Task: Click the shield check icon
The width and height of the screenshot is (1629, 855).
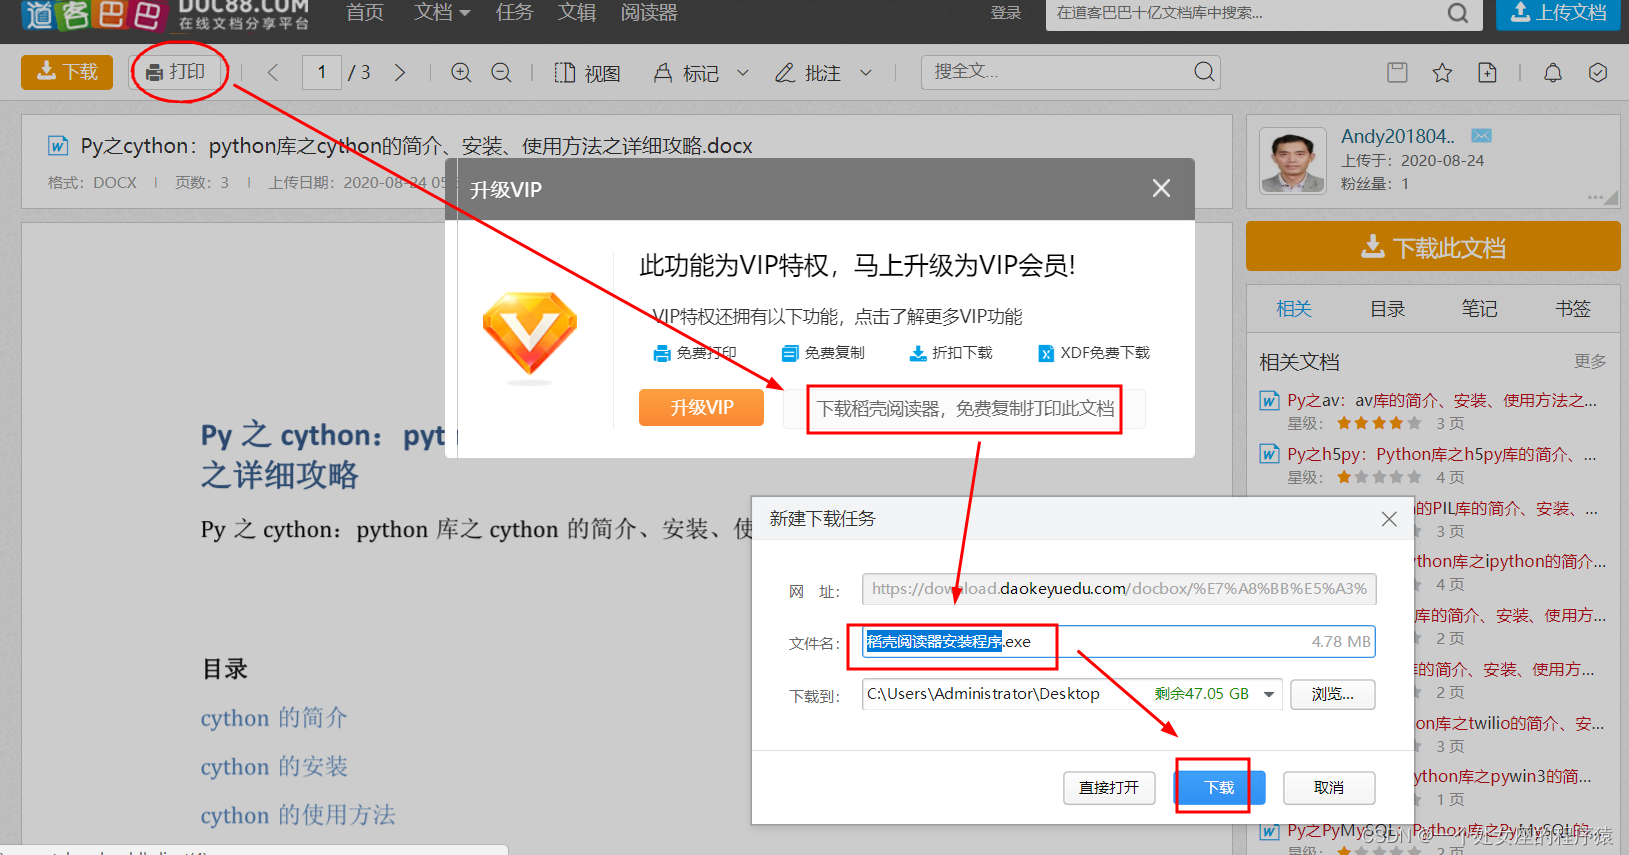Action: coord(1598,72)
